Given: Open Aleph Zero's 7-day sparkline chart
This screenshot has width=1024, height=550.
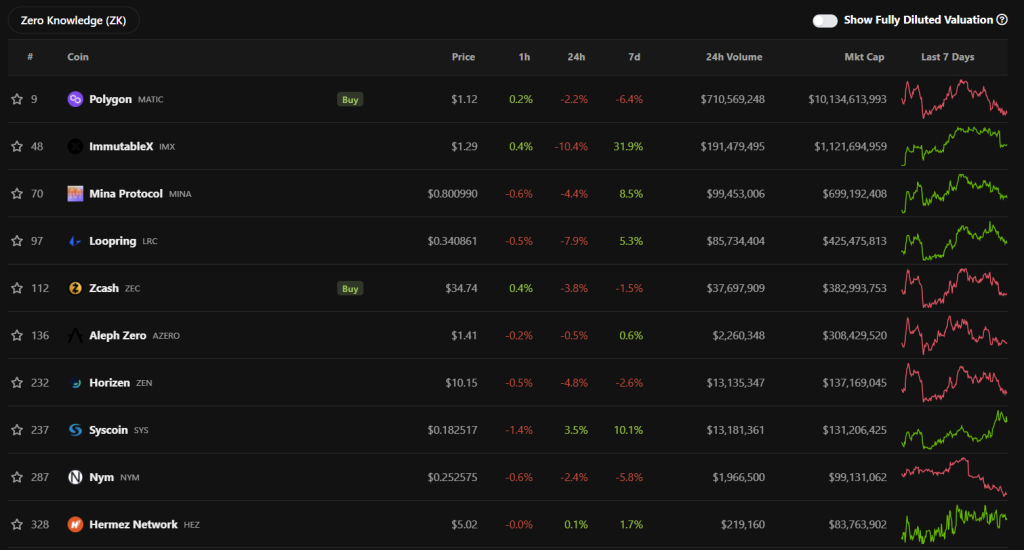Looking at the screenshot, I should [x=954, y=335].
